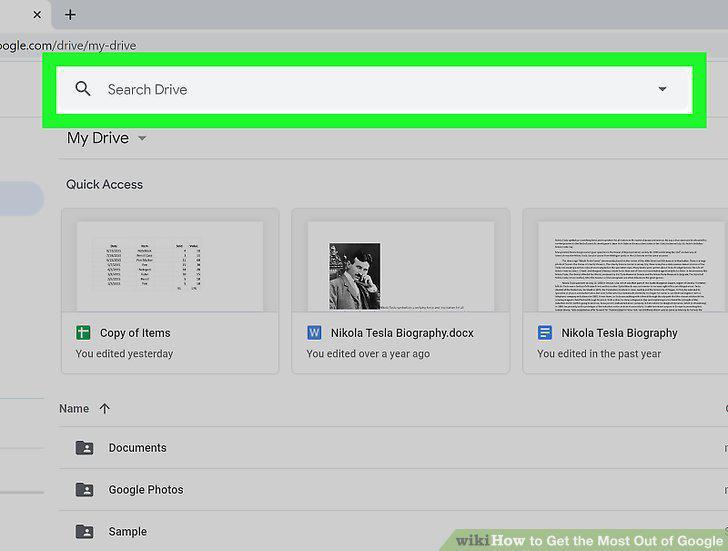Screen dimensions: 728x551
Task: Click the My Drive heading text
Action: [98, 138]
